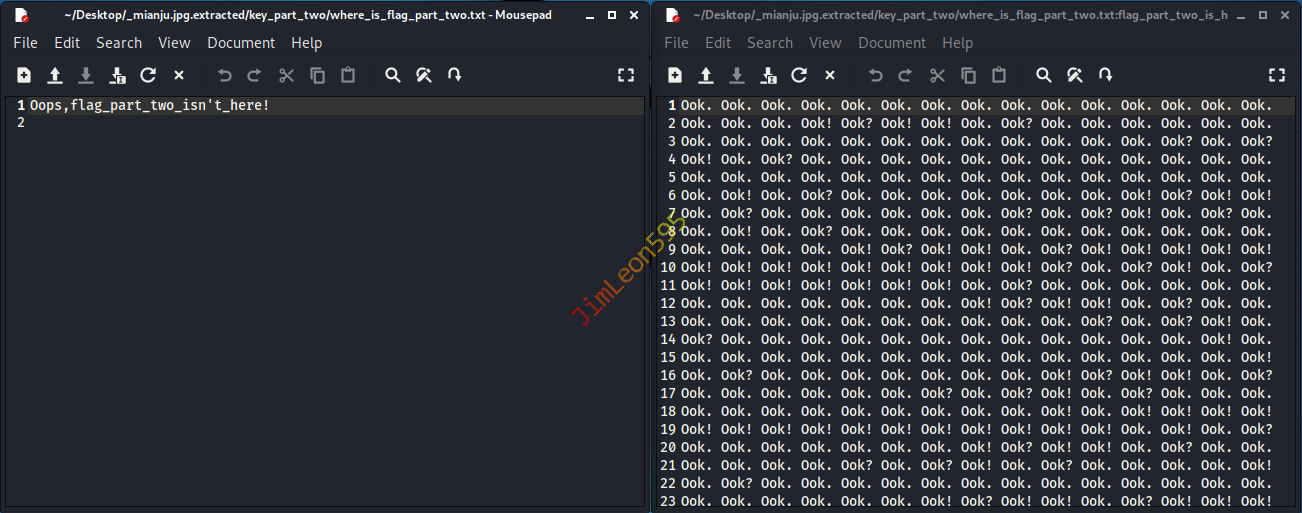Click Save As icon in right window toolbar
The image size is (1302, 513).
pyautogui.click(x=768, y=75)
